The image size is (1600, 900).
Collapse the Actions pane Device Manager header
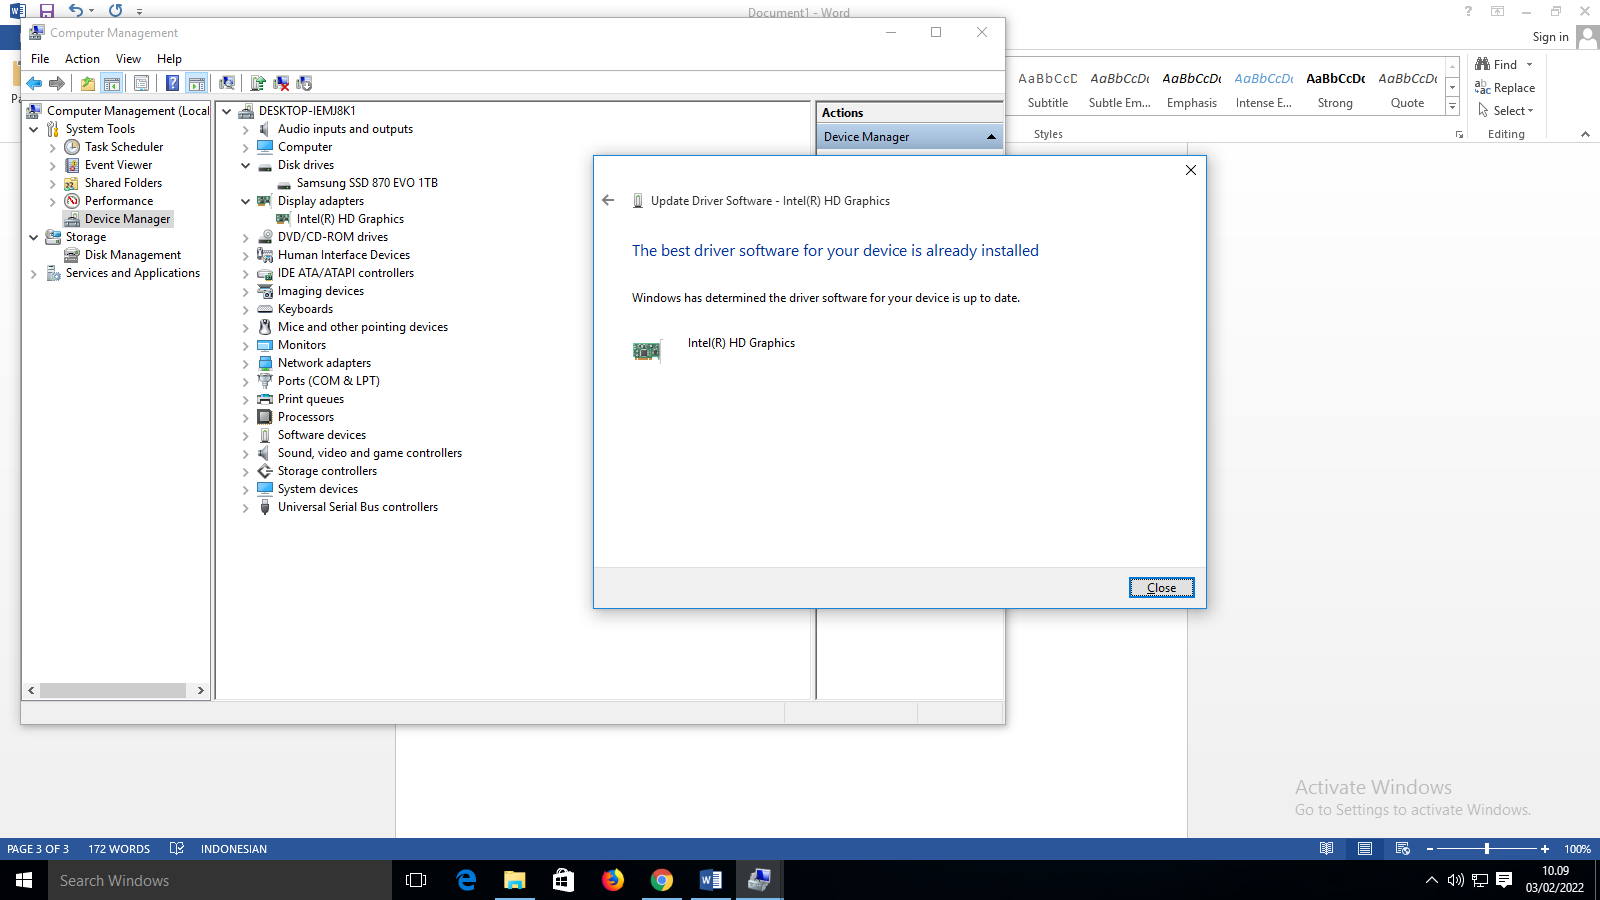pos(993,136)
